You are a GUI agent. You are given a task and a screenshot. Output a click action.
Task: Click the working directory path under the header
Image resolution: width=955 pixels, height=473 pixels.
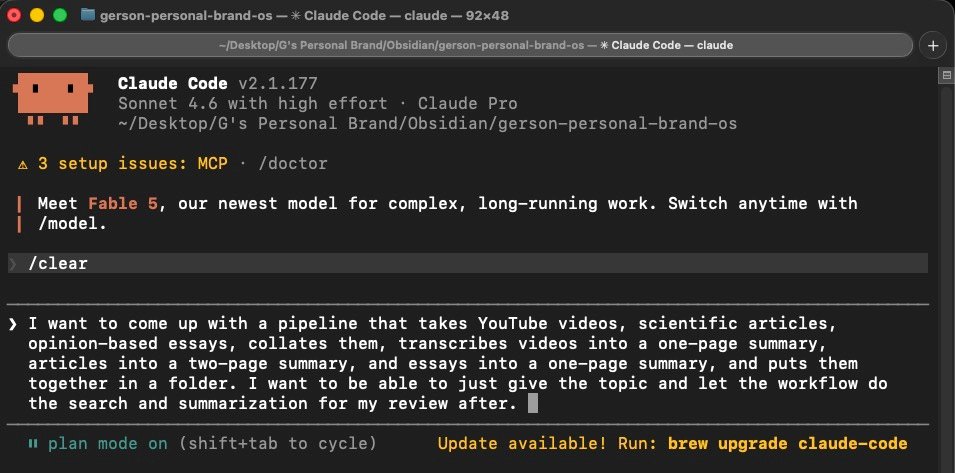pos(428,124)
